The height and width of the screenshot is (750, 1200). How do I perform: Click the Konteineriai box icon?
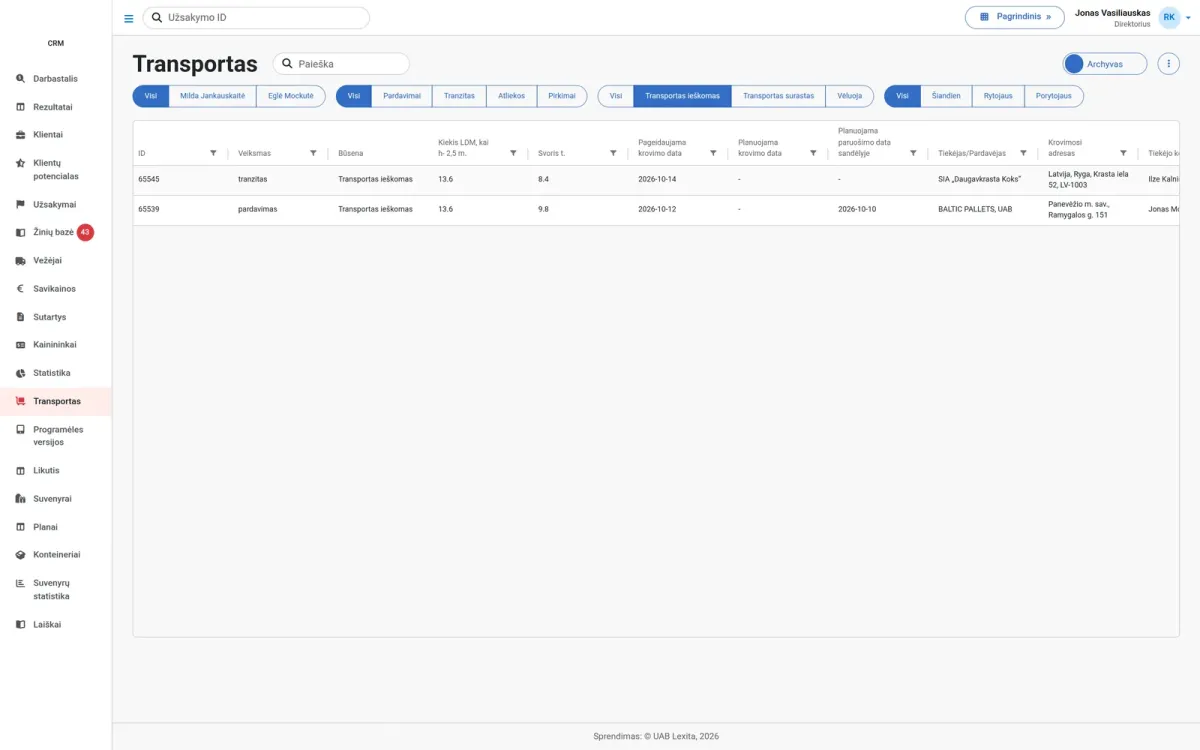pyautogui.click(x=21, y=554)
